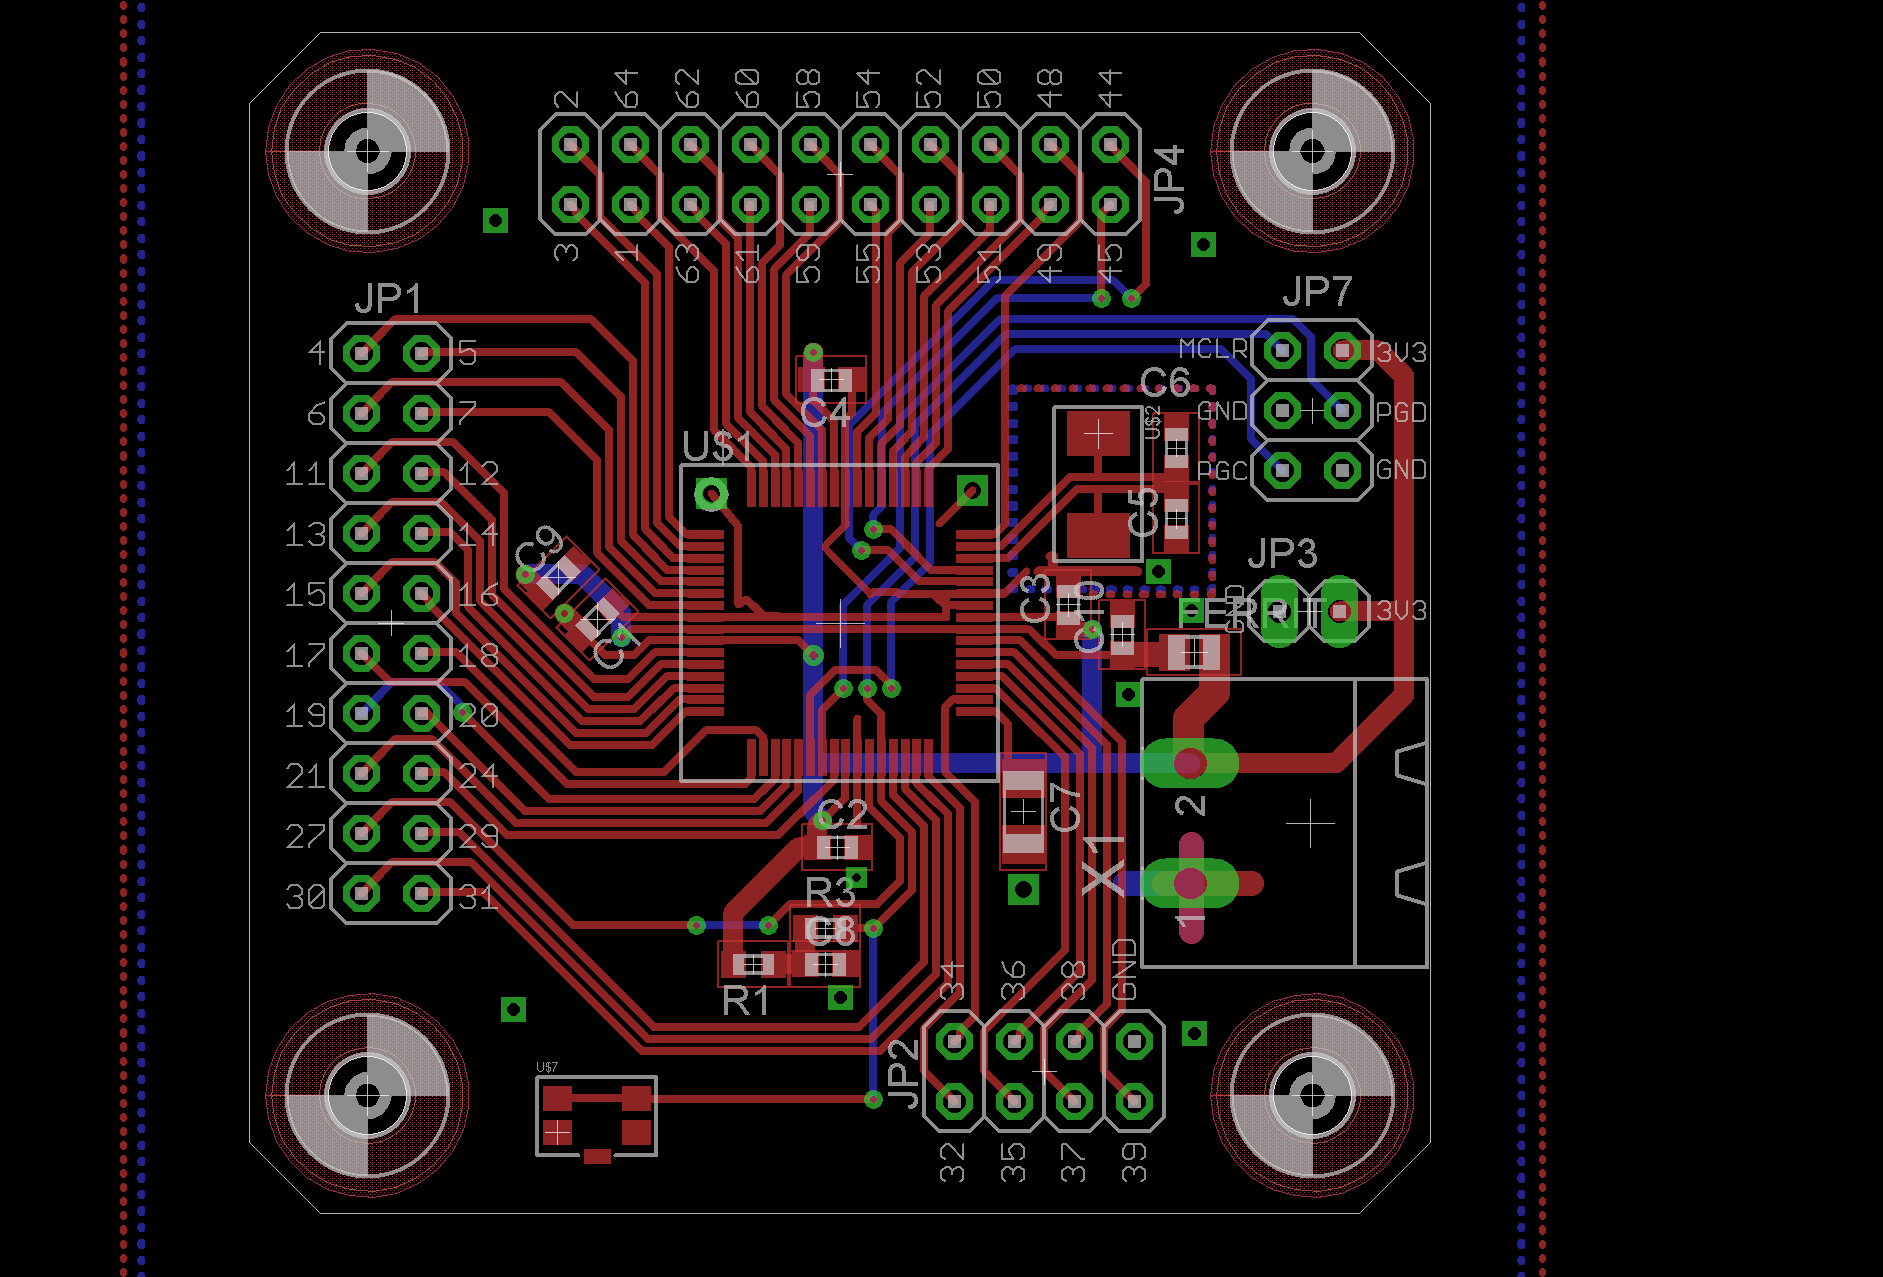Screen dimensions: 1883x1277
Task: Click pin number 44 label above JP4
Action: (1110, 89)
